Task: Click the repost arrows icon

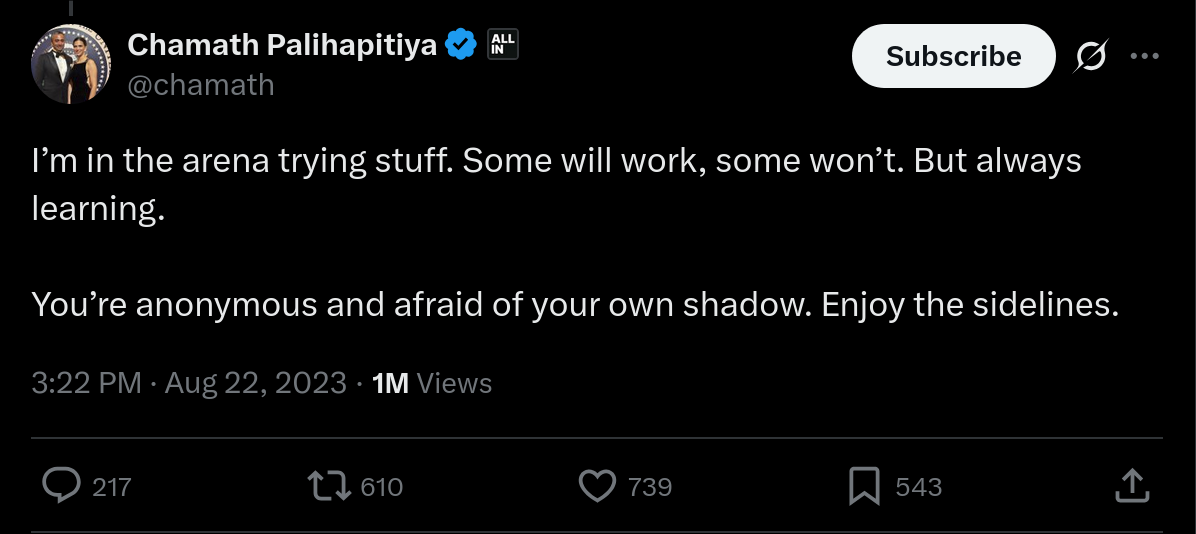Action: point(329,486)
